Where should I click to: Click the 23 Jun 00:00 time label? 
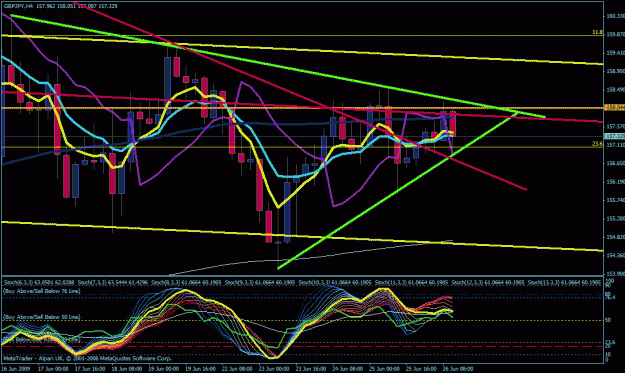click(x=274, y=369)
